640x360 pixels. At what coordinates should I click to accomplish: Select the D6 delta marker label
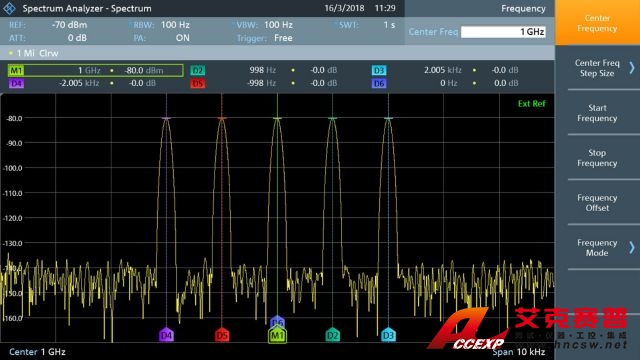(x=379, y=84)
